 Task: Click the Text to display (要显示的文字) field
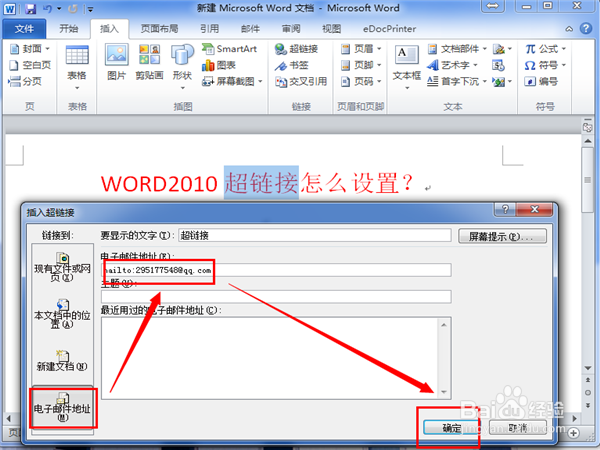[x=315, y=235]
